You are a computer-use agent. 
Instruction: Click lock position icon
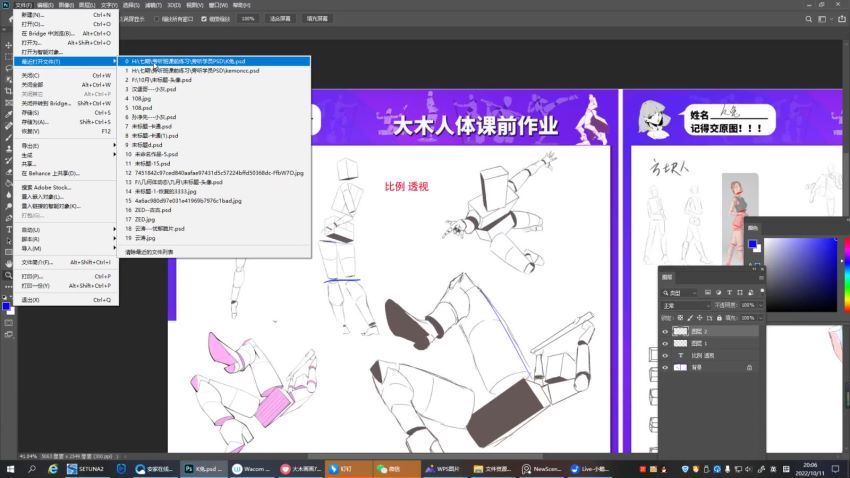pyautogui.click(x=700, y=318)
